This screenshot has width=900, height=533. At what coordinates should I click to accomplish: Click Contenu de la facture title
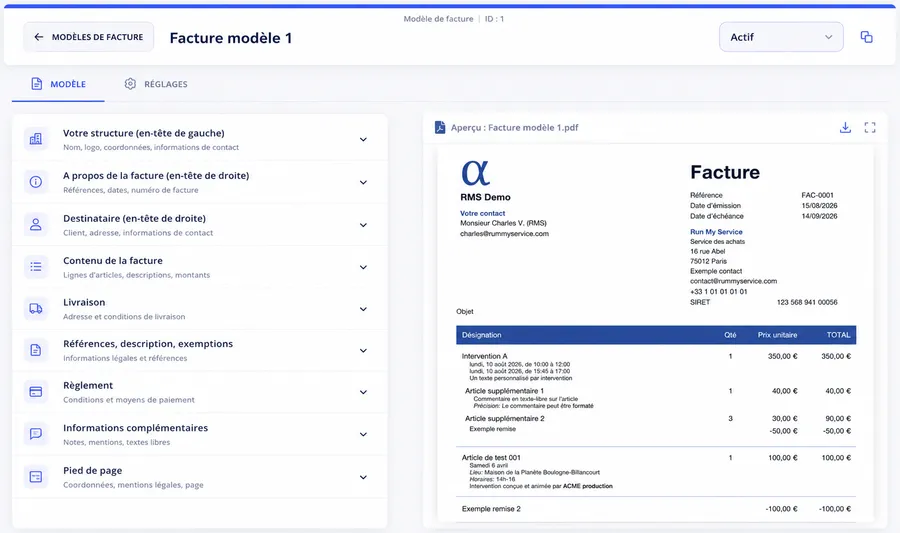point(113,260)
